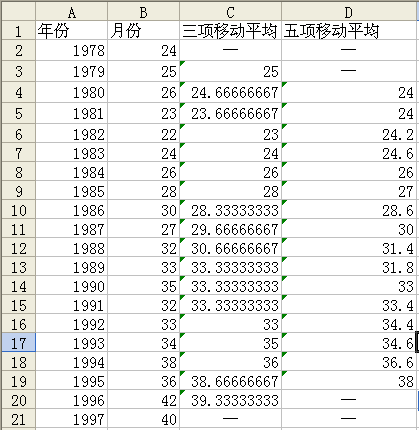Click five-term value 30 in the 1987 row
This screenshot has height=430, width=419.
(350, 229)
